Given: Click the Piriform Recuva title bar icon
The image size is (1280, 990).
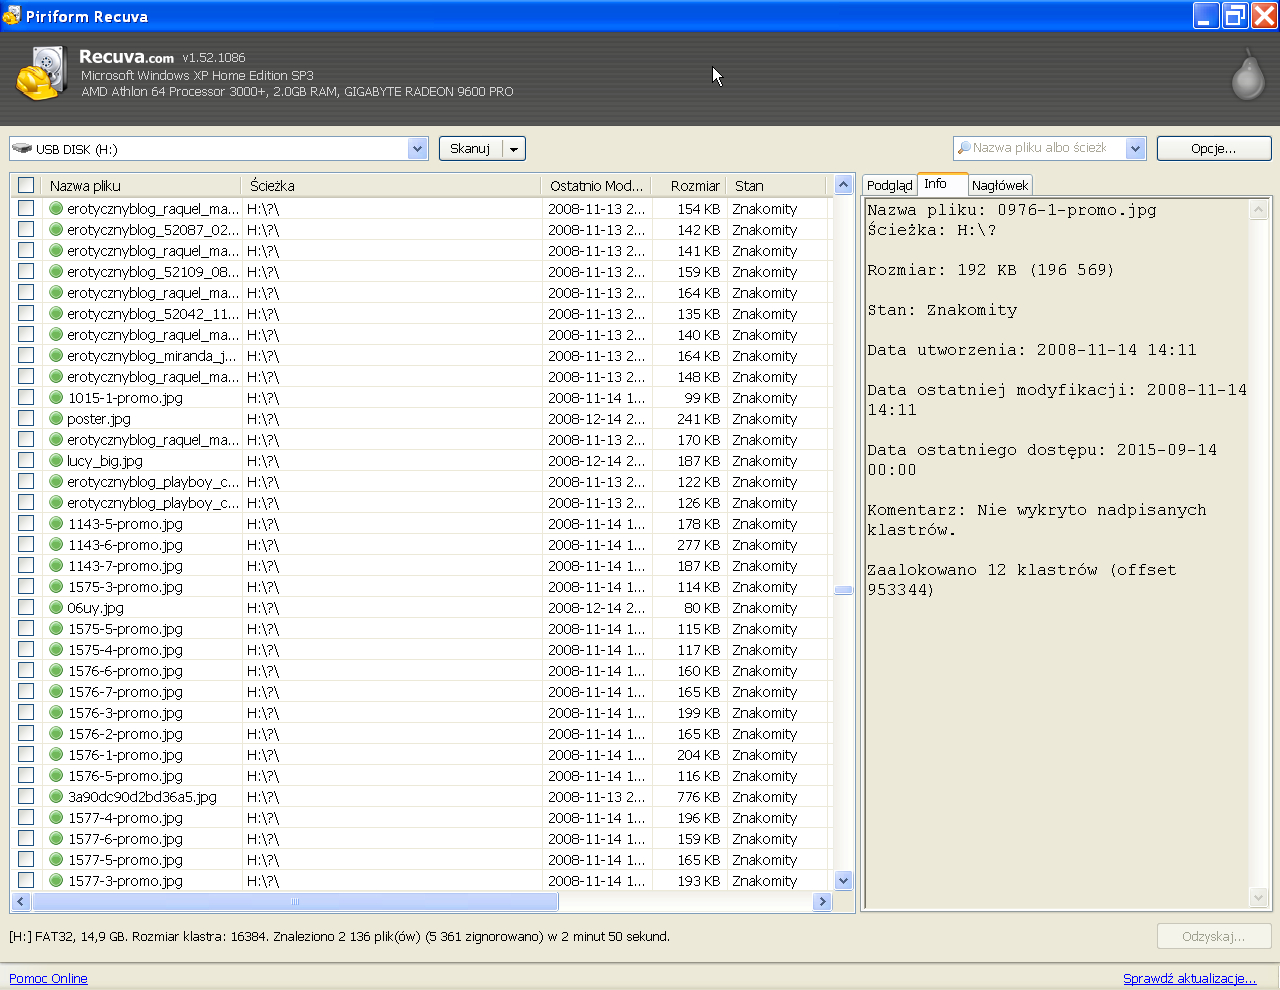Looking at the screenshot, I should (12, 16).
